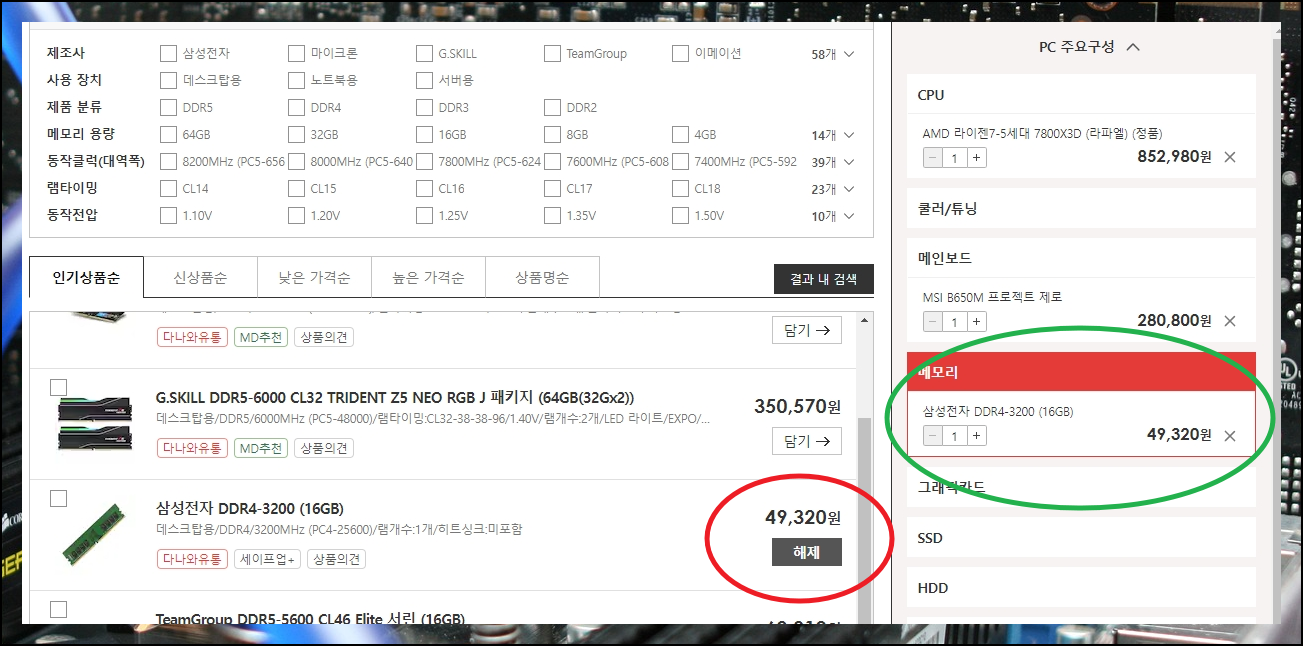Check the 32GB memory capacity filter
The width and height of the screenshot is (1303, 646).
pos(296,134)
